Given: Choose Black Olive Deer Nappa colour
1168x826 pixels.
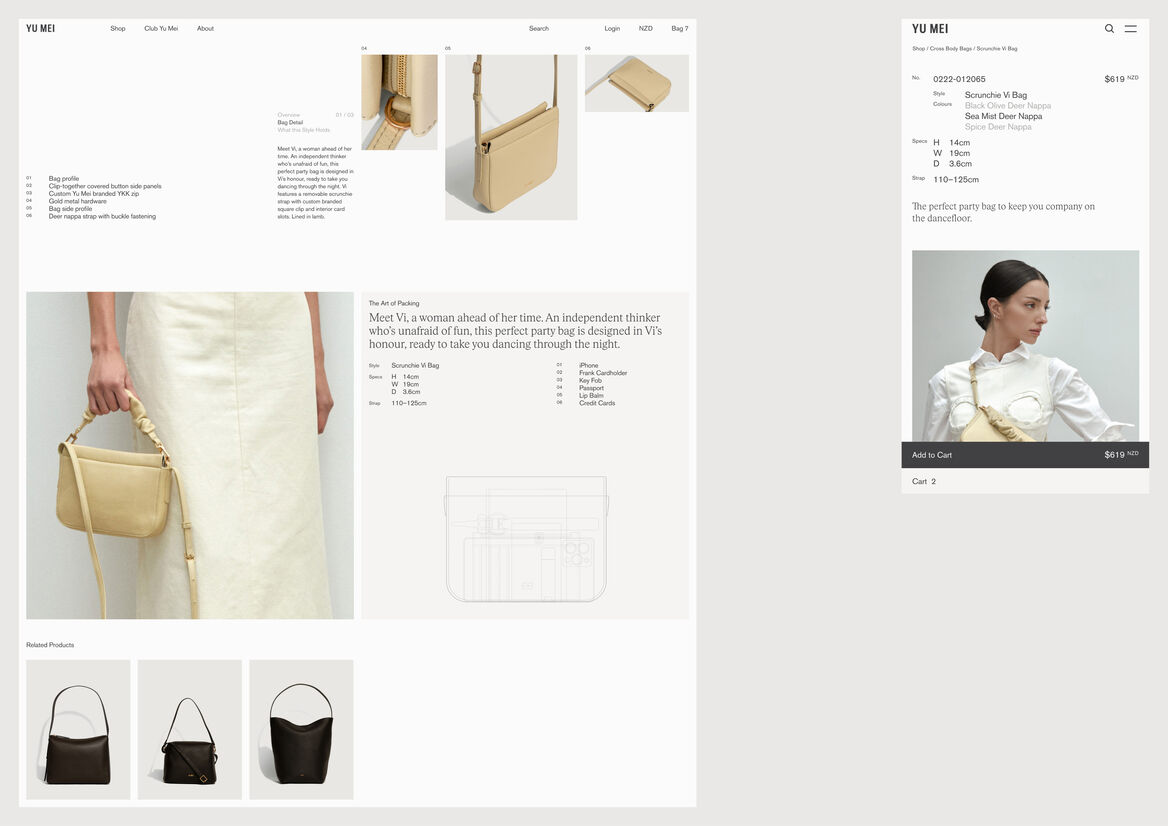Looking at the screenshot, I should pyautogui.click(x=1007, y=106).
